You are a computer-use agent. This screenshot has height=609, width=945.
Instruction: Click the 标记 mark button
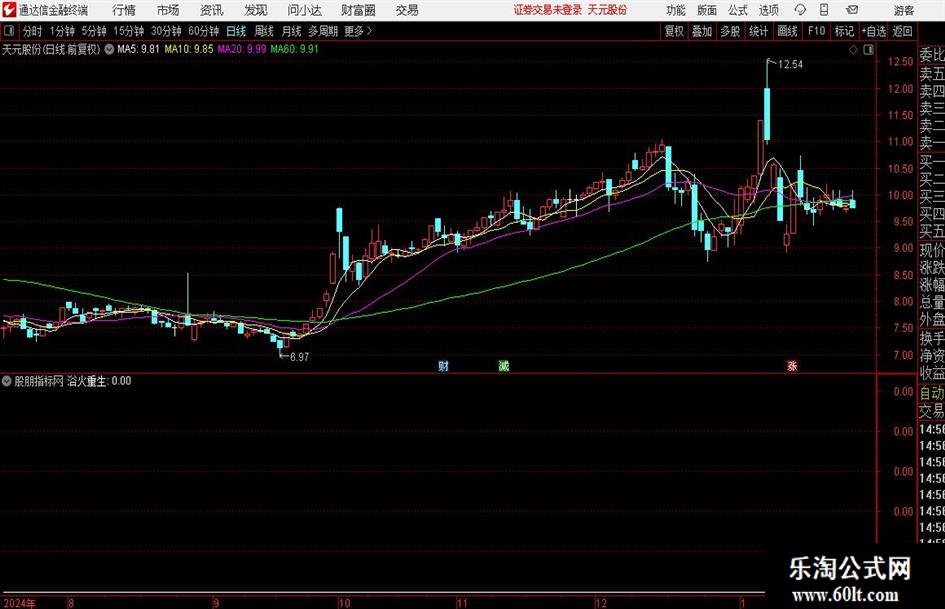(844, 31)
